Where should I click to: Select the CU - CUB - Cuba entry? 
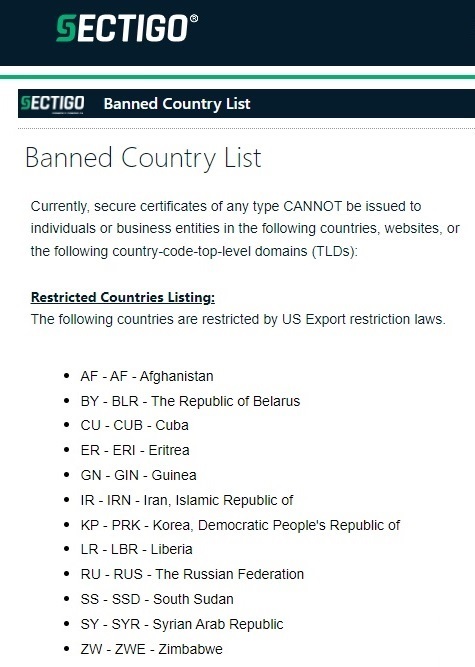coord(134,425)
